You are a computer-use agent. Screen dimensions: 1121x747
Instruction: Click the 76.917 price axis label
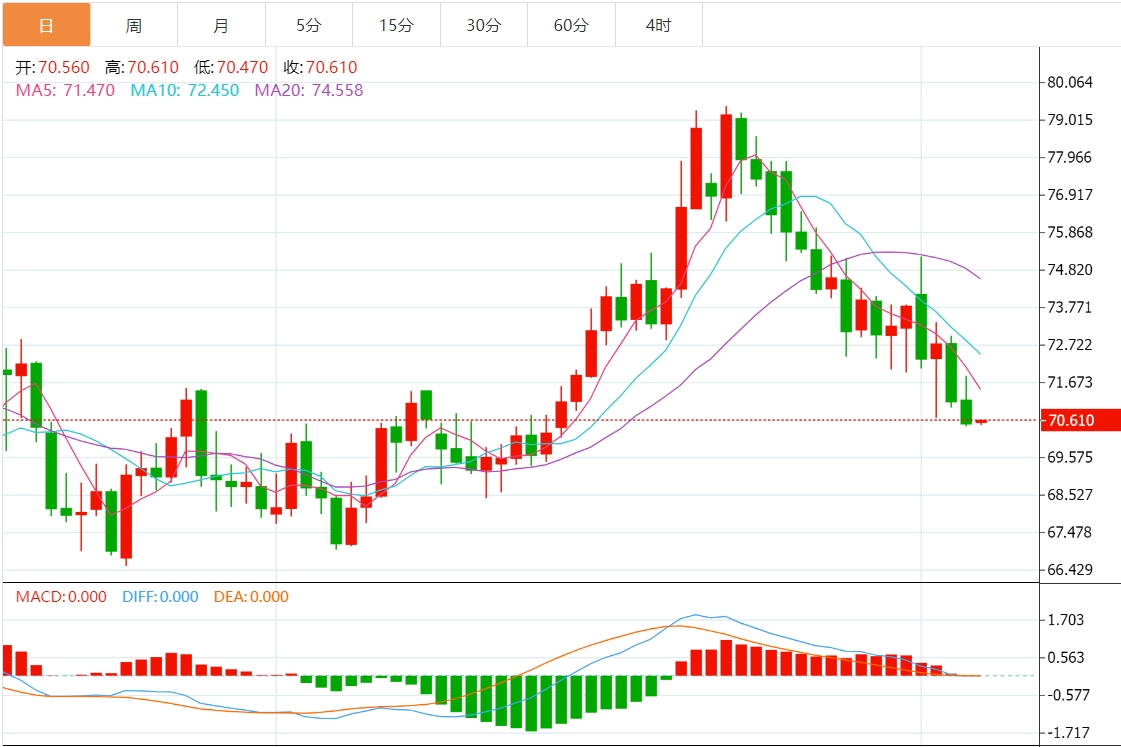(1070, 194)
